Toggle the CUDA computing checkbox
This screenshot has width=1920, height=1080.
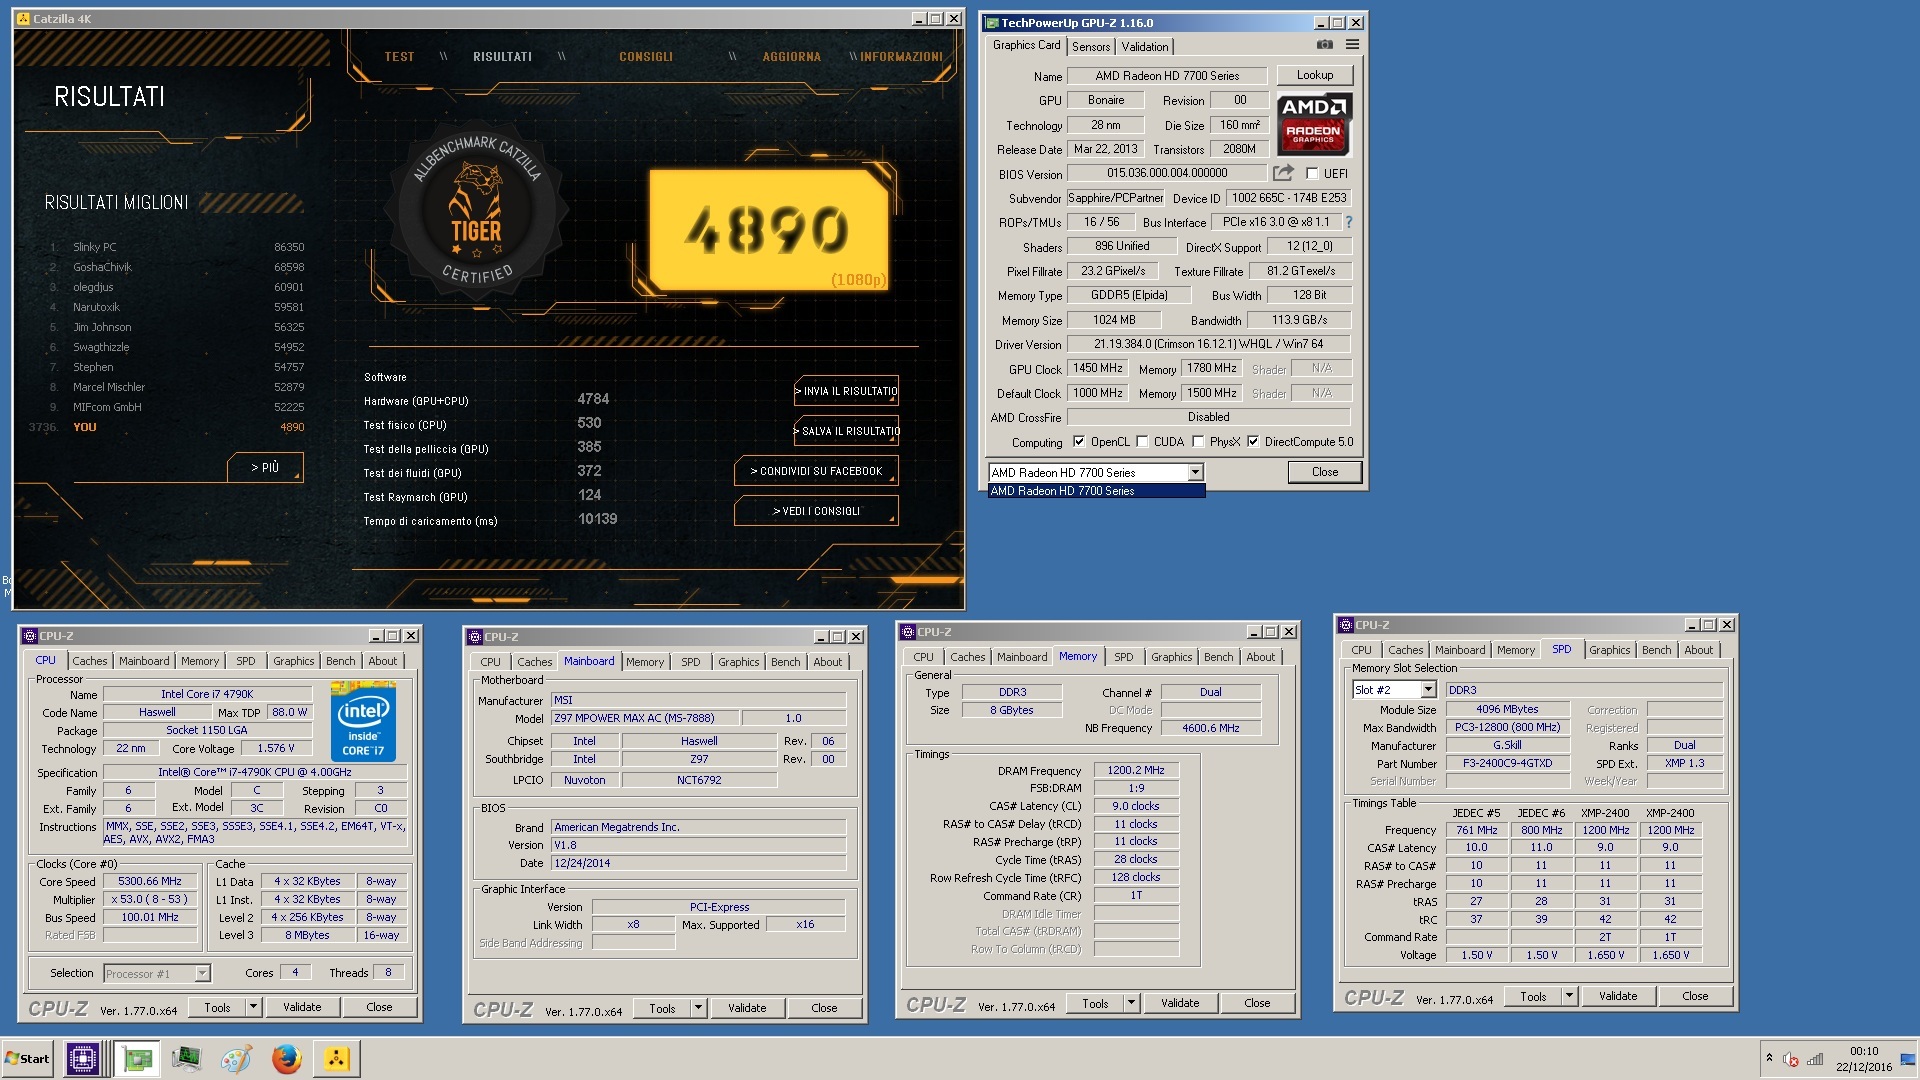(x=1142, y=442)
